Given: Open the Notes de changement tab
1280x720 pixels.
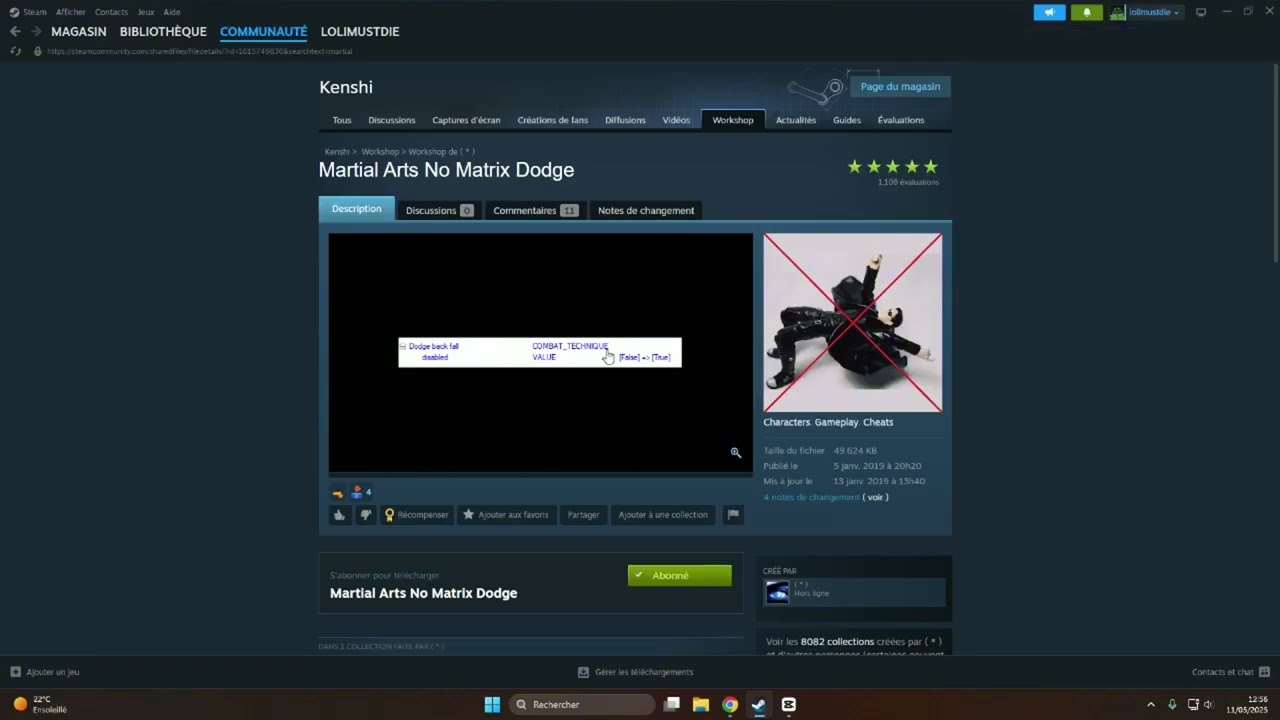Looking at the screenshot, I should coord(646,210).
